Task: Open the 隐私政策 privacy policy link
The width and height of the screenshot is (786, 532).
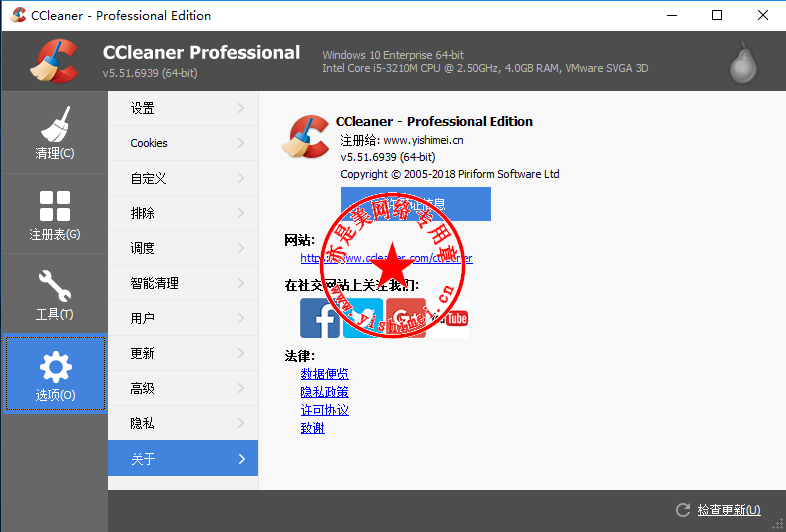Action: (324, 392)
